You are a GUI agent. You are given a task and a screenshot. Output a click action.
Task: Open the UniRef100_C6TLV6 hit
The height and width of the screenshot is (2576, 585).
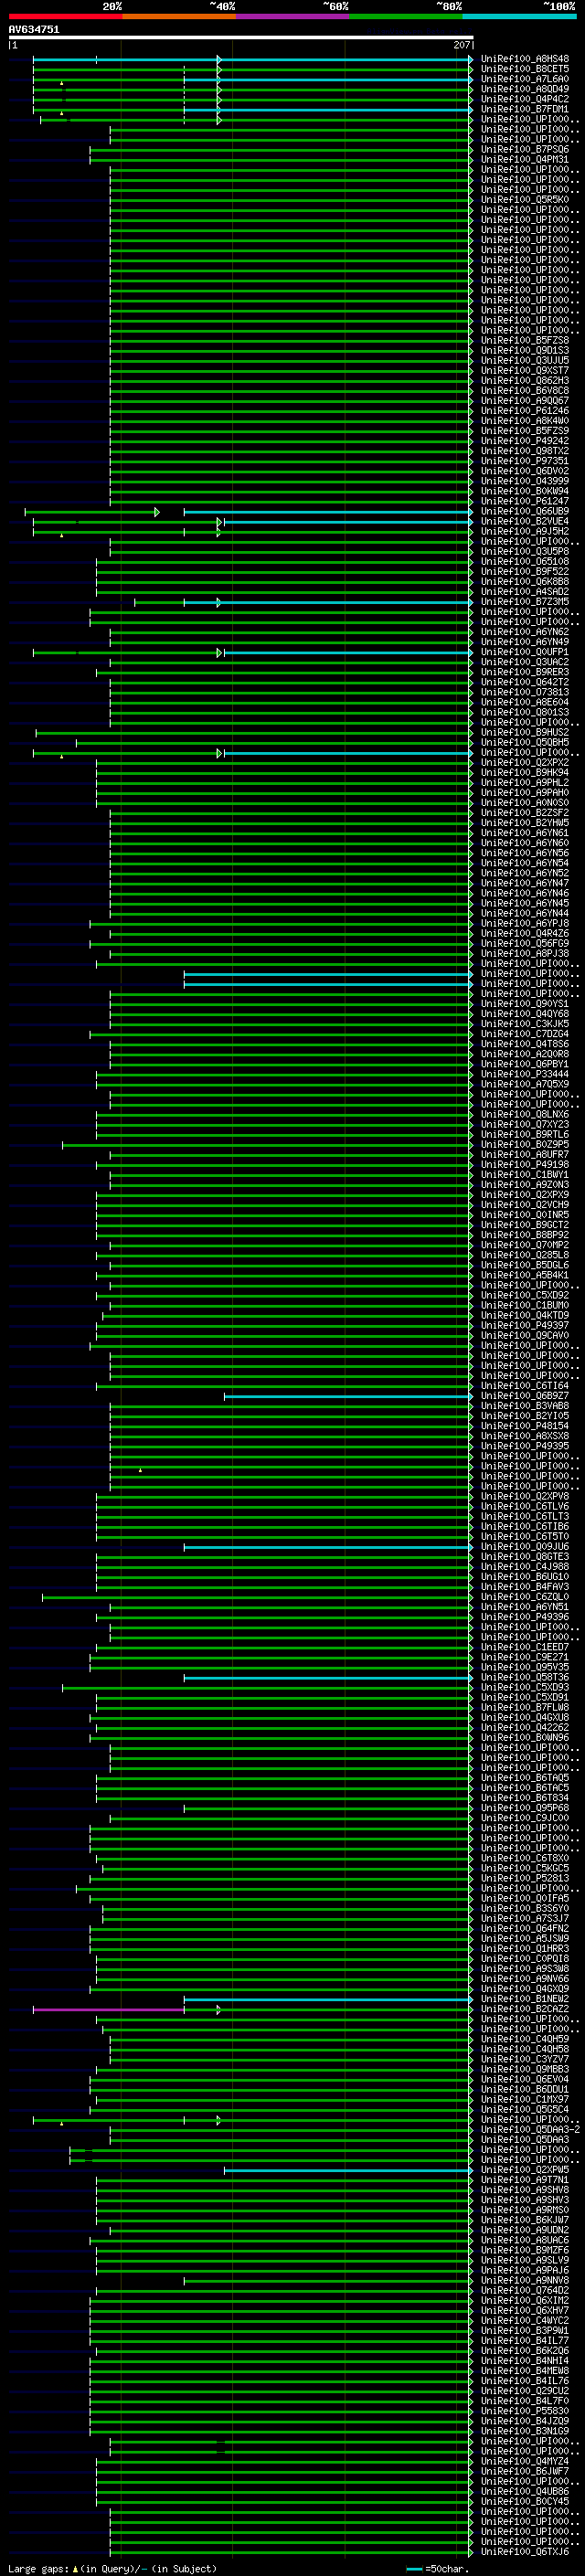(x=525, y=1506)
